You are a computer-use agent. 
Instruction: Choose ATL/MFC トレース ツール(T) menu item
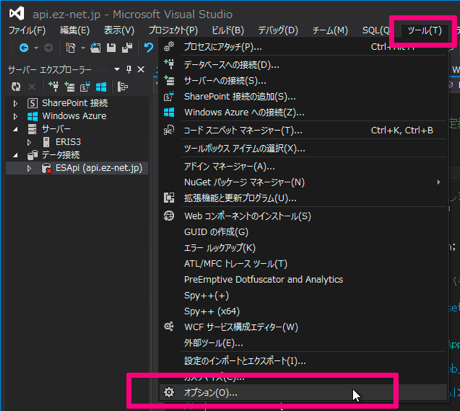(303, 264)
